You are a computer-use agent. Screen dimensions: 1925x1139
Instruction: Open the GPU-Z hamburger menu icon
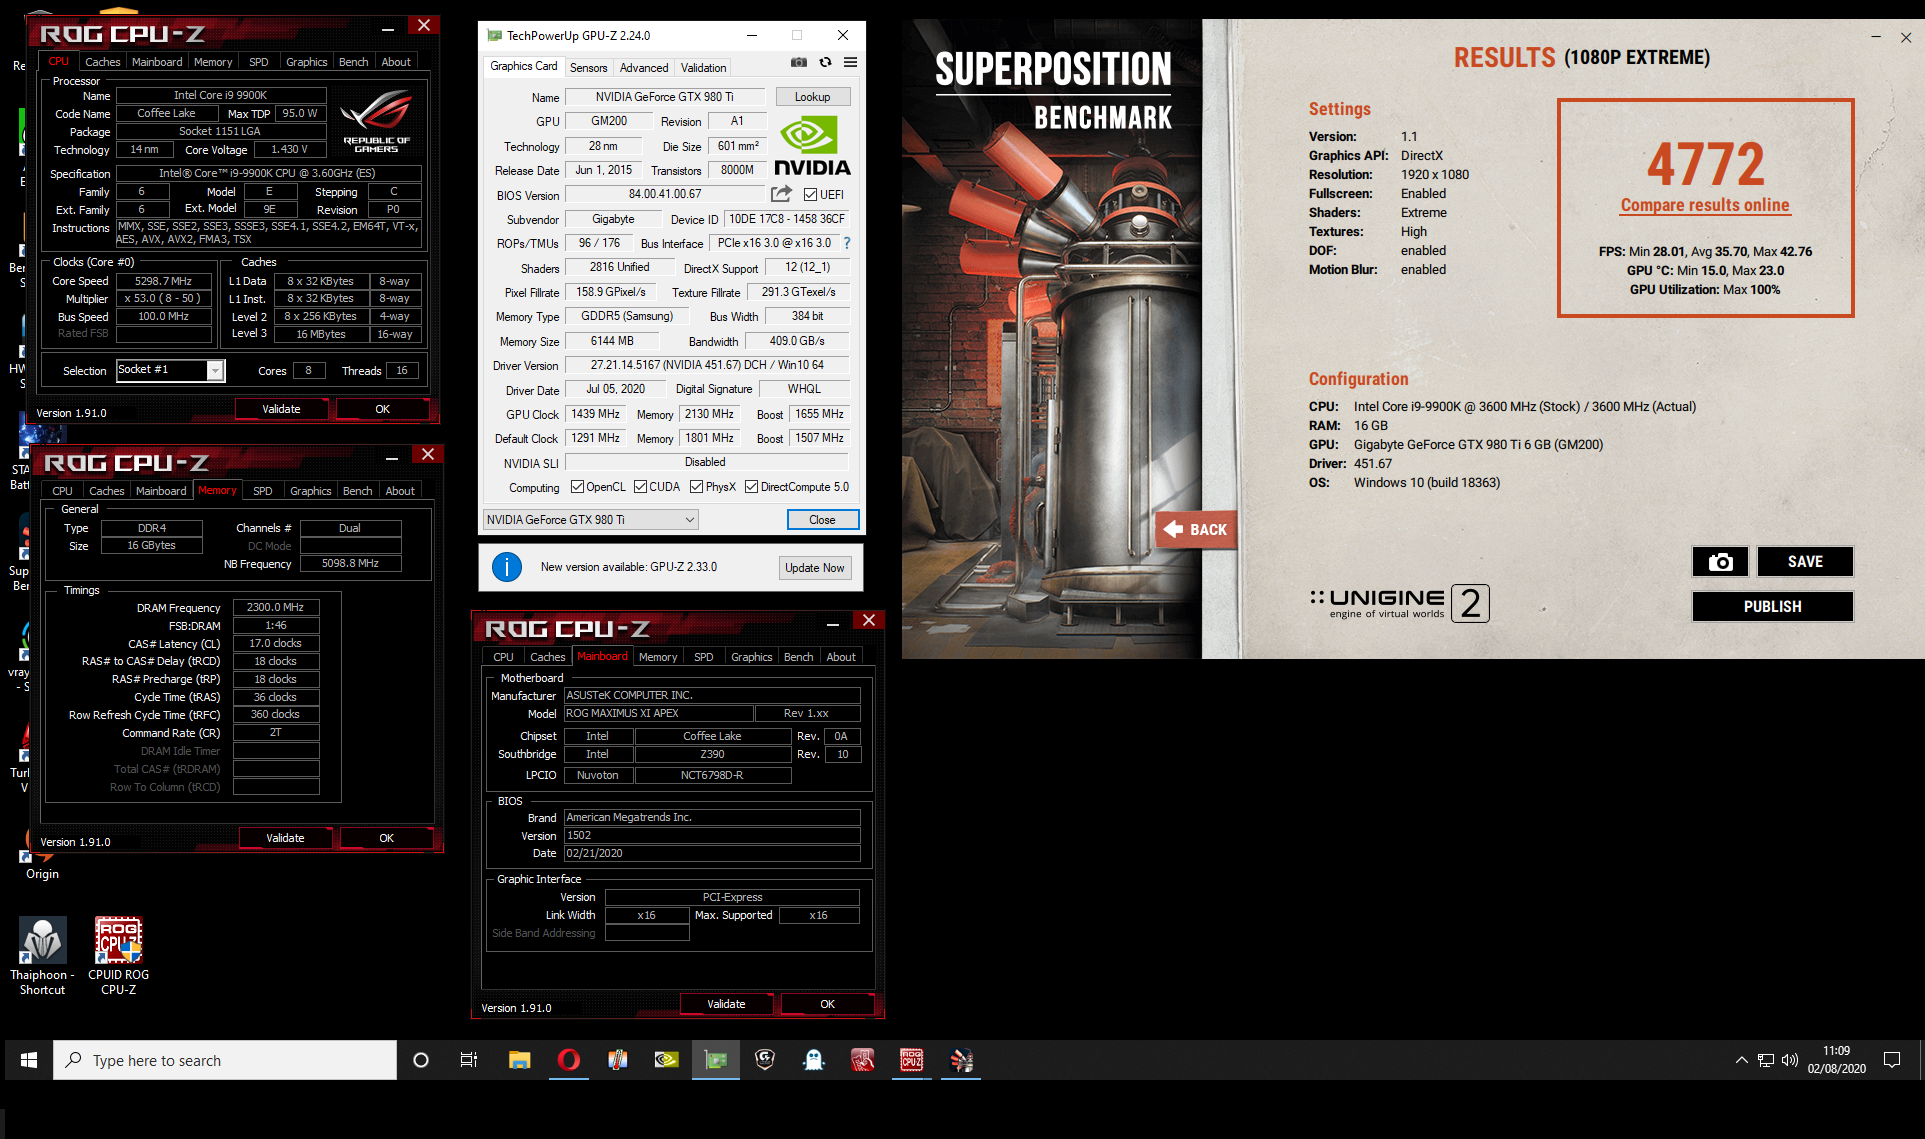850,62
